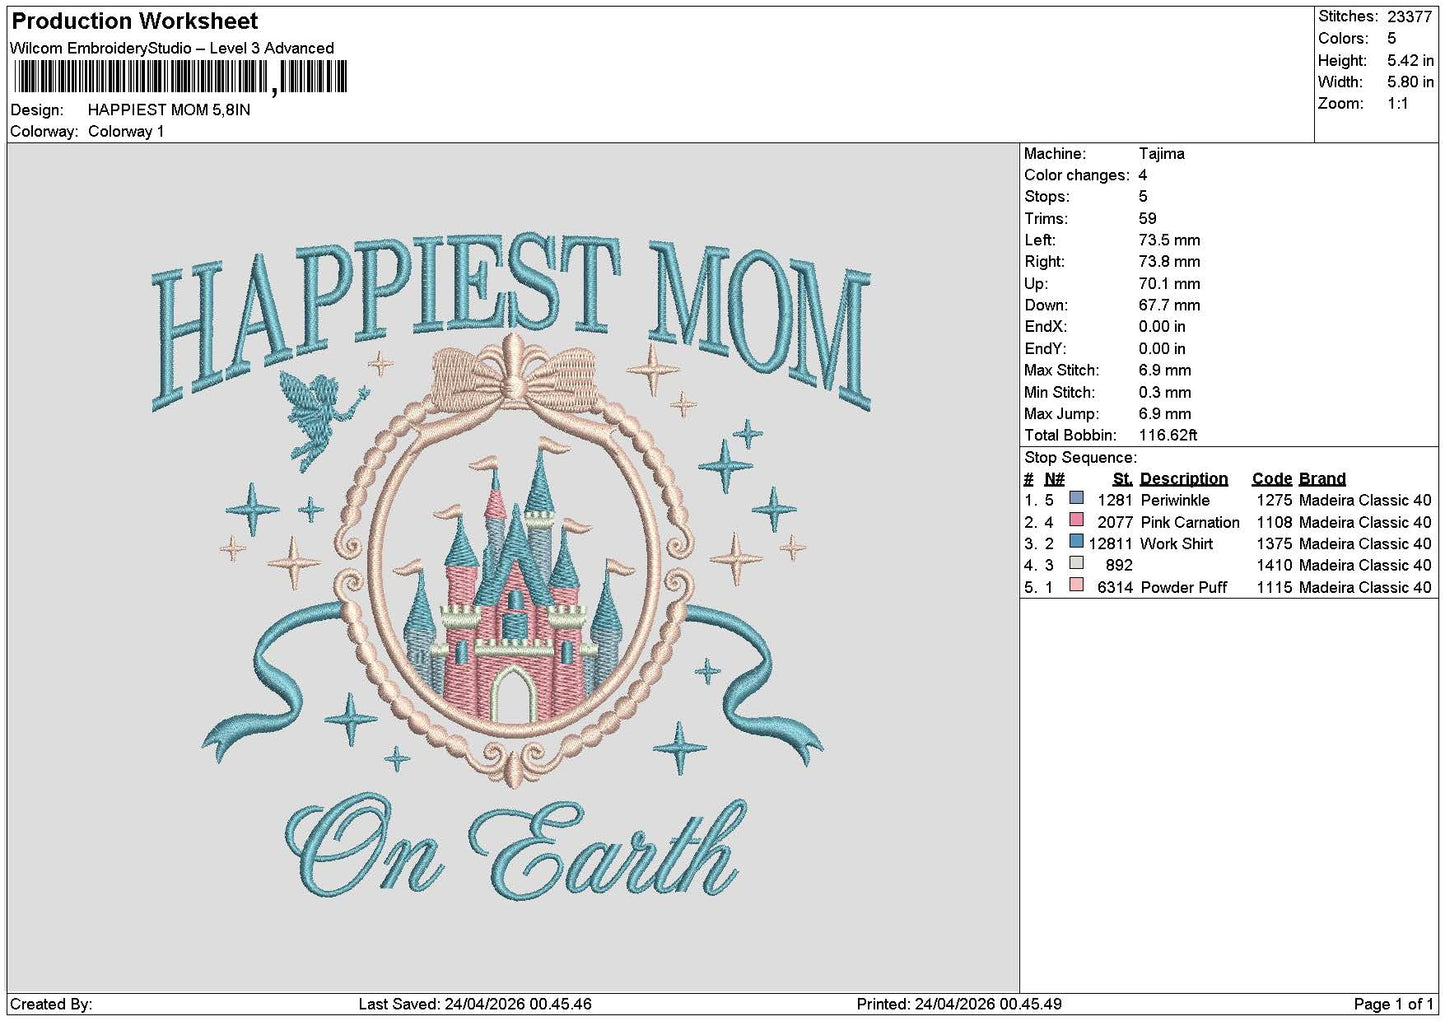
Task: Click the 'Brand' column header
Action: (x=1322, y=479)
